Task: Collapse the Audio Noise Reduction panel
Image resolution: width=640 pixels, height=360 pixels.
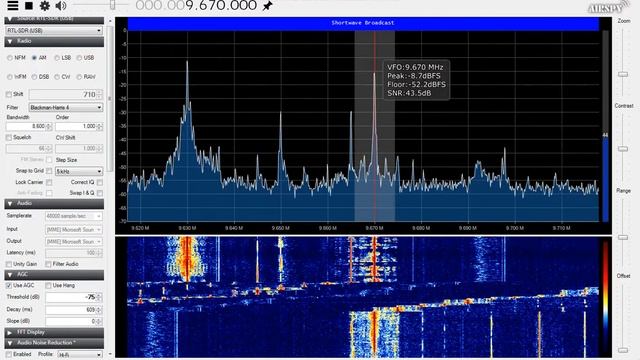Action: click(54, 343)
